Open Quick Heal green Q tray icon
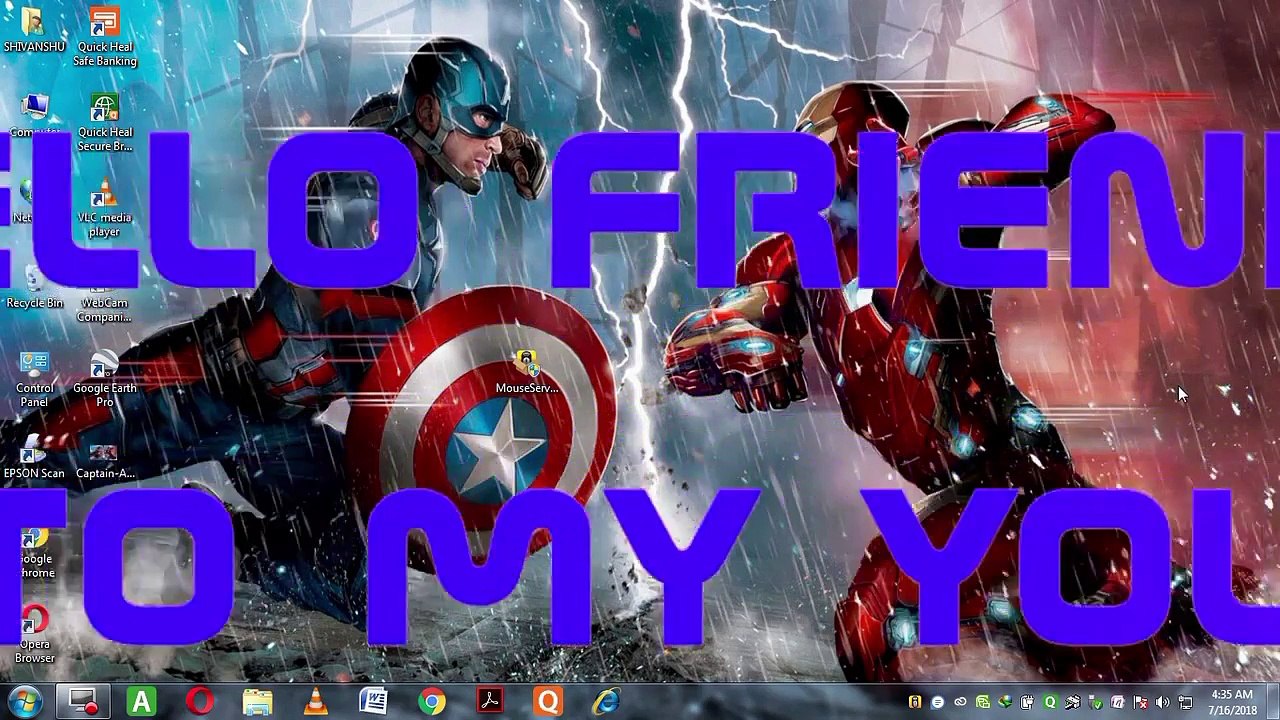Image resolution: width=1280 pixels, height=720 pixels. (1050, 703)
